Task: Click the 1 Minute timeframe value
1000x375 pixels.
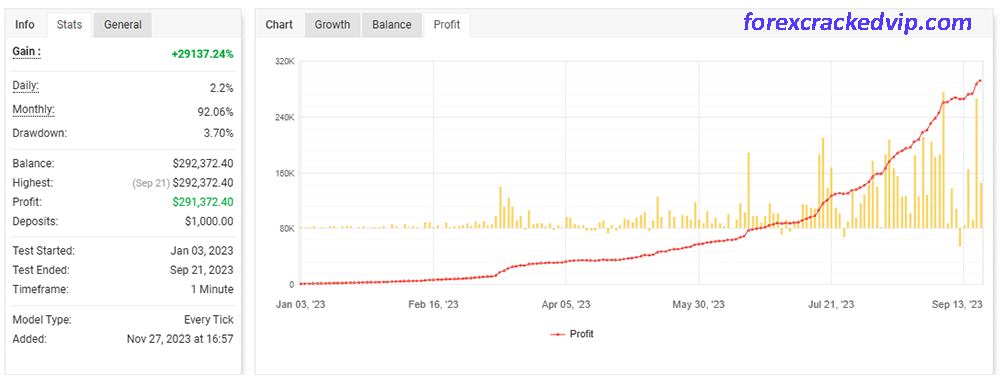Action: [212, 289]
